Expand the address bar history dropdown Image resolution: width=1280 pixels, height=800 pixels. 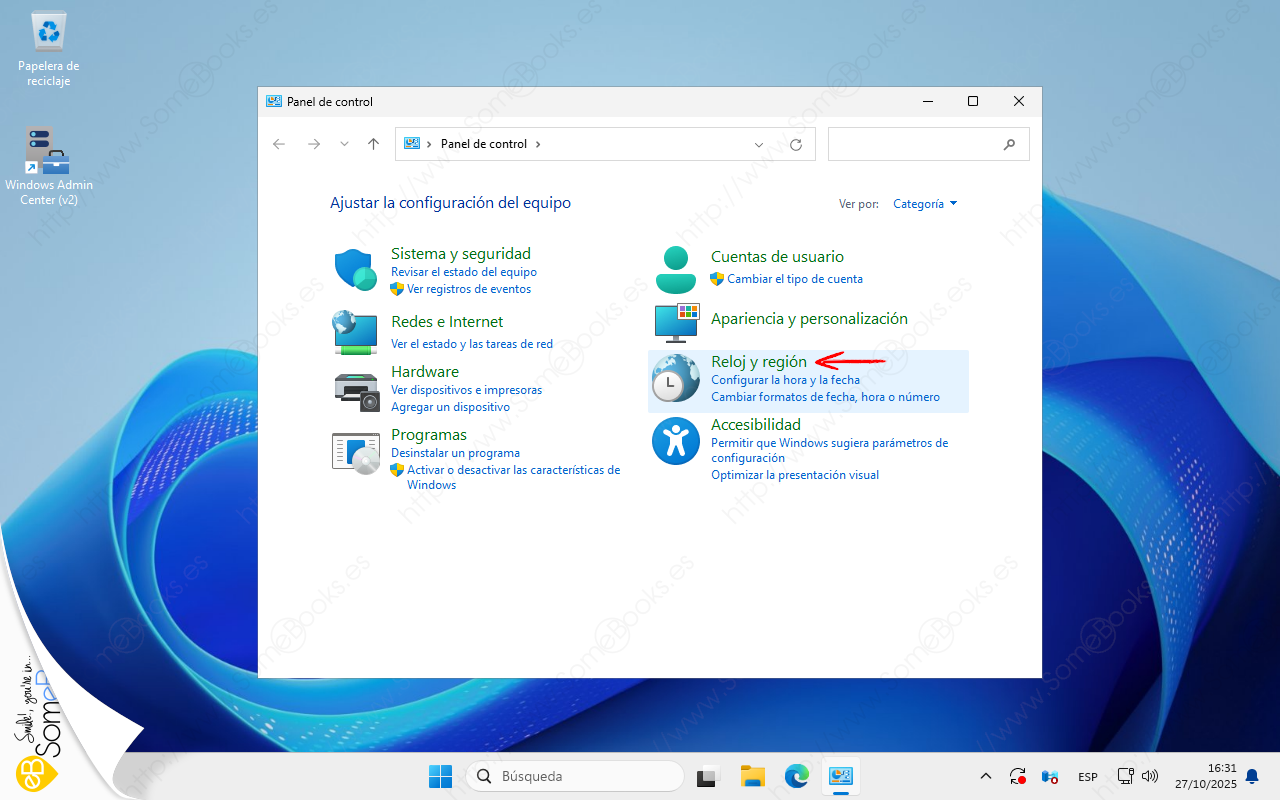click(x=759, y=144)
